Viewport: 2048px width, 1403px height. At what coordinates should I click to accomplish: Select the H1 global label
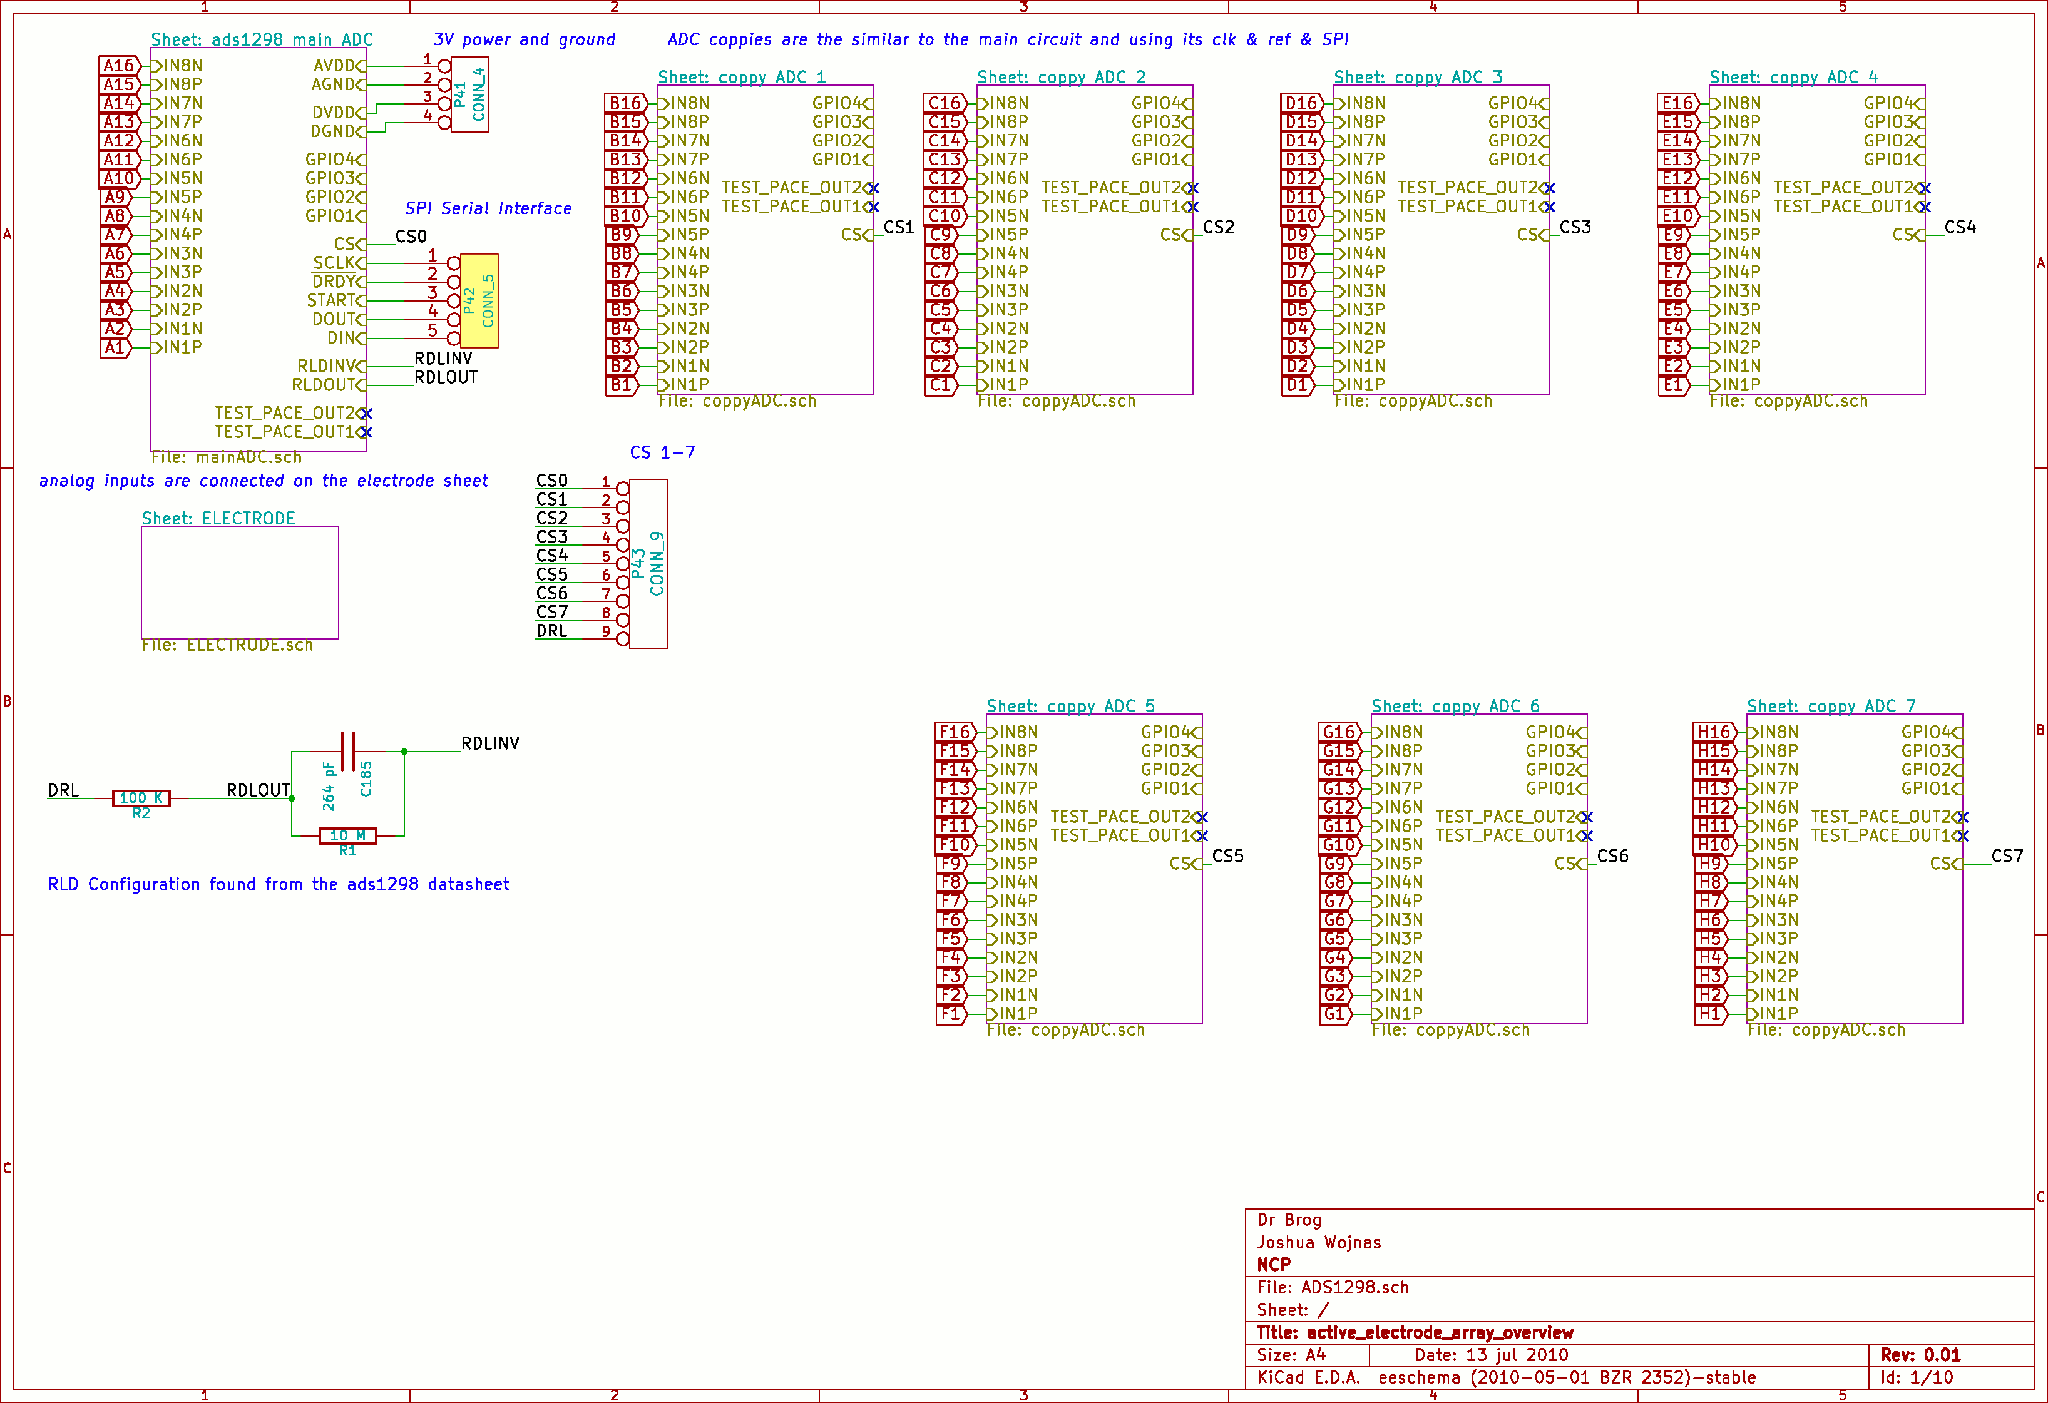click(1710, 1014)
